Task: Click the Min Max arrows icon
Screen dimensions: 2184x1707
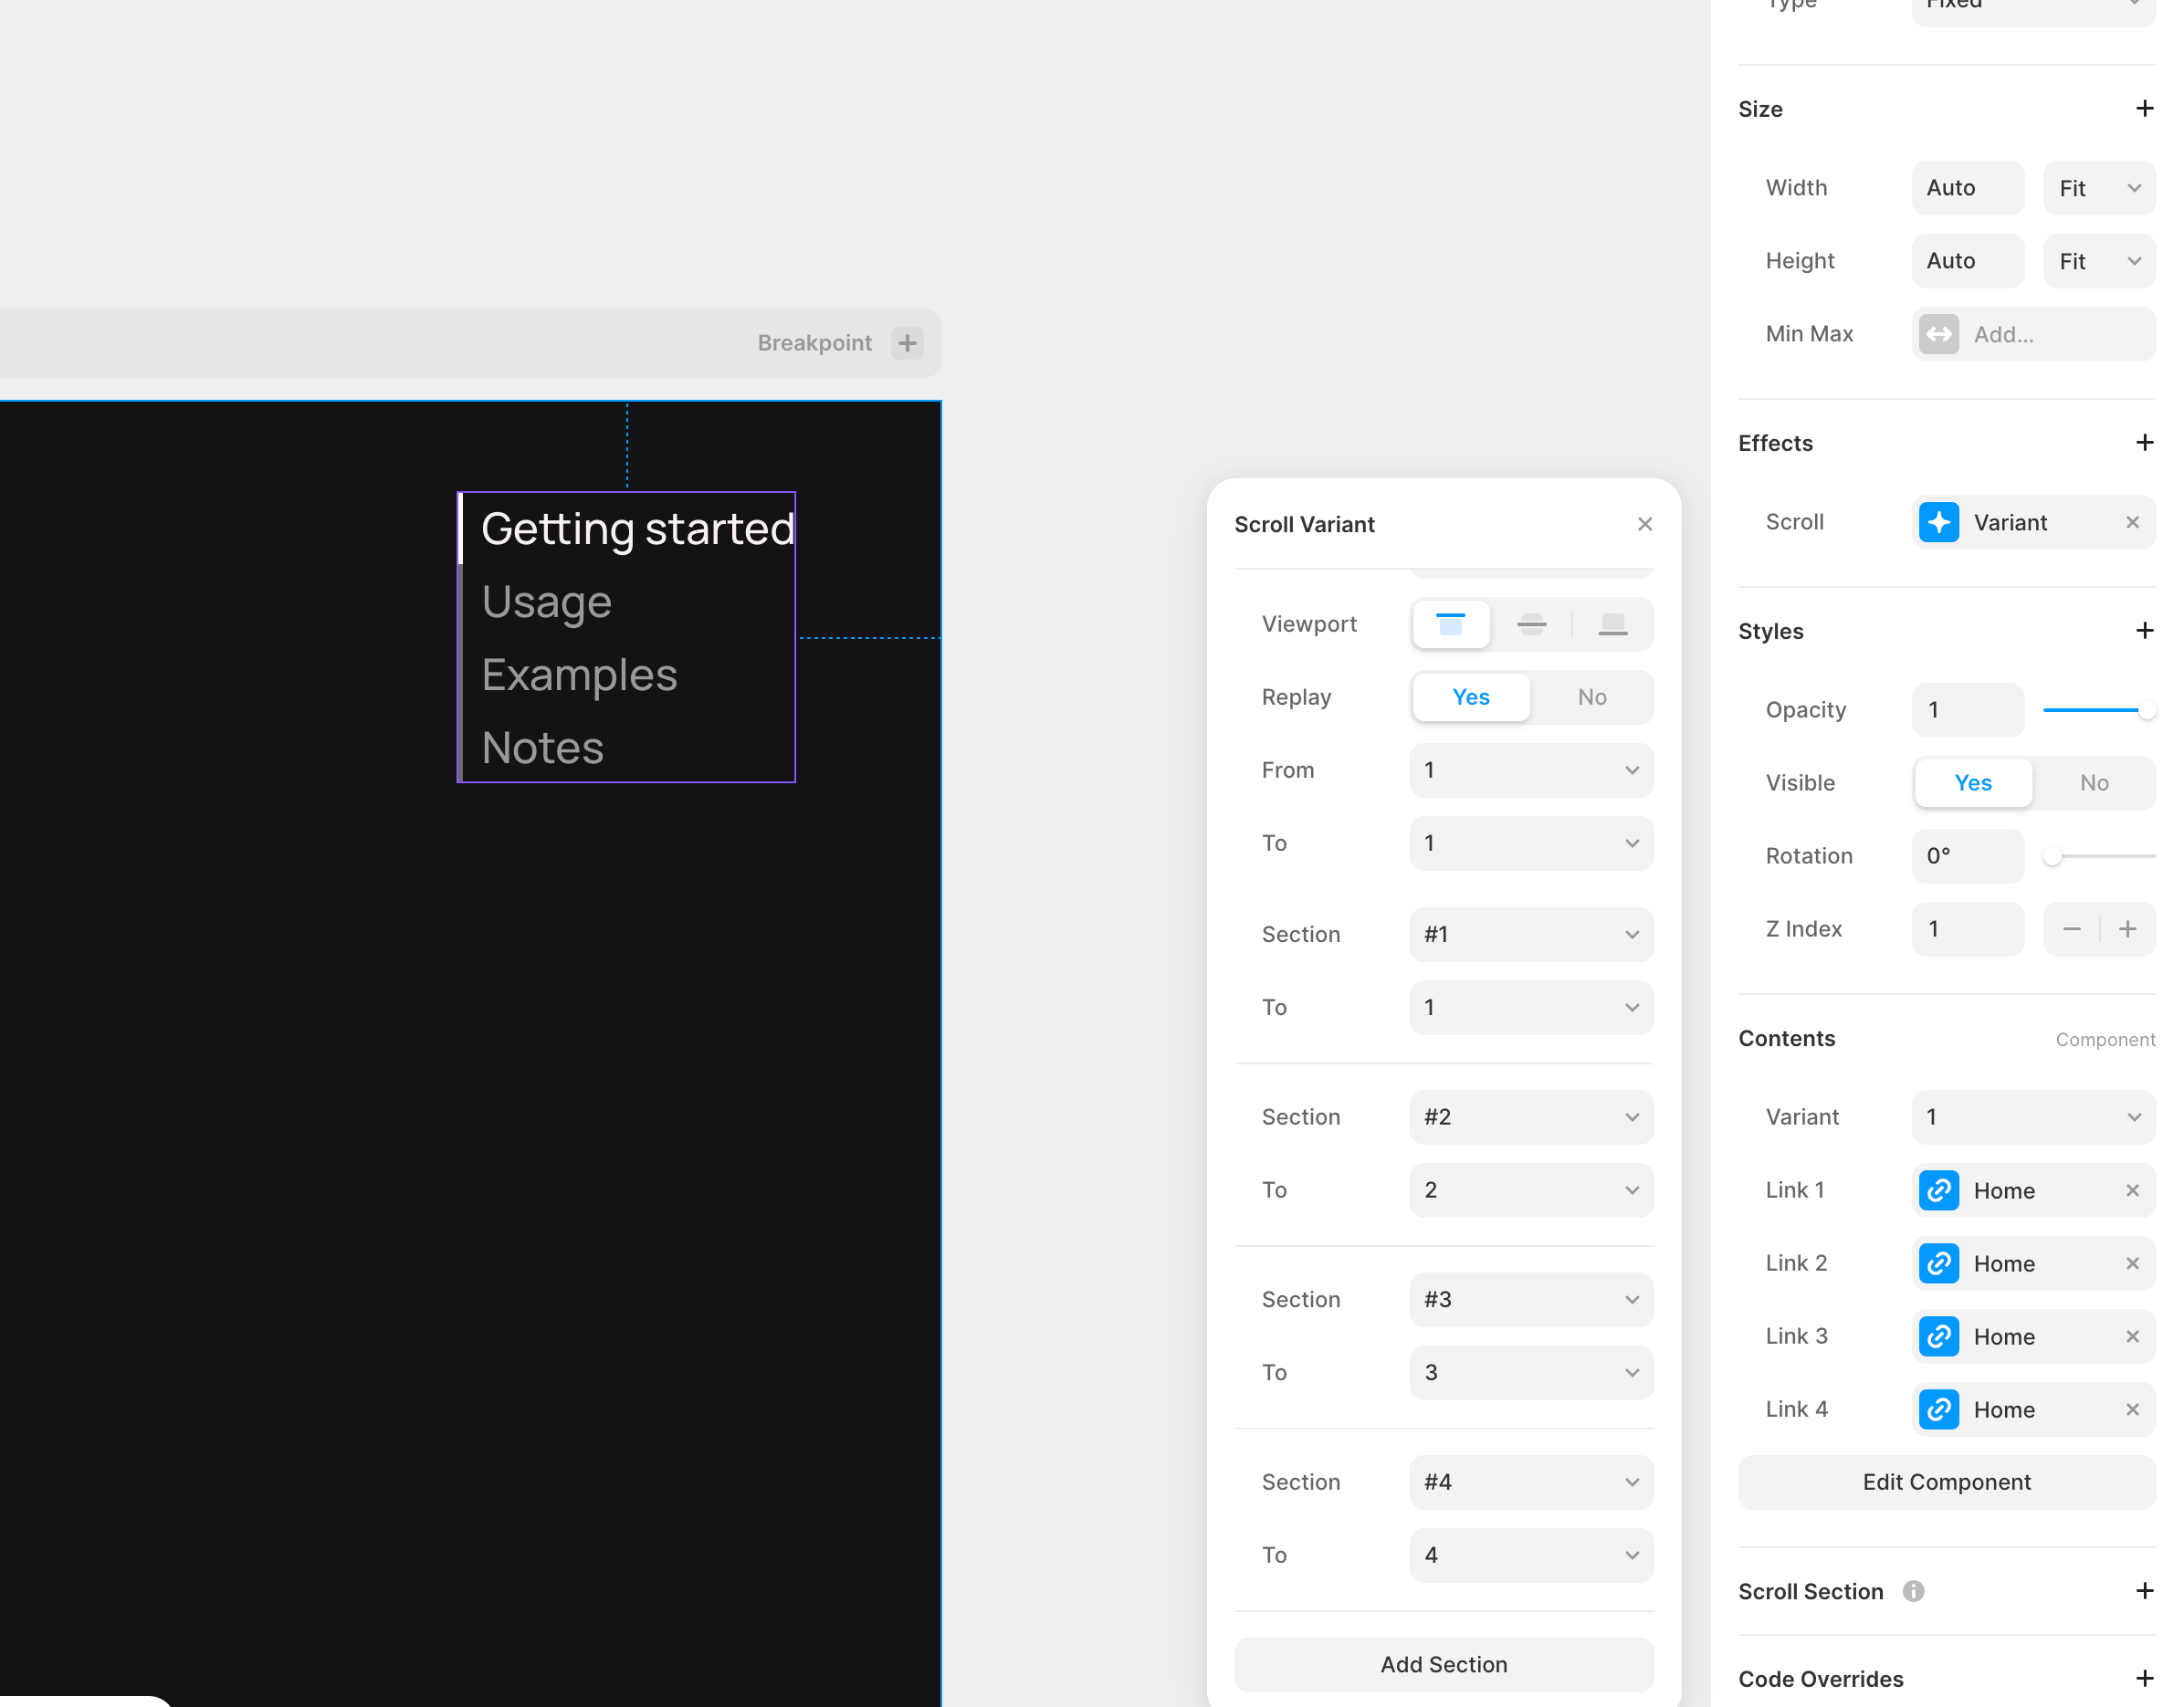Action: click(1939, 334)
